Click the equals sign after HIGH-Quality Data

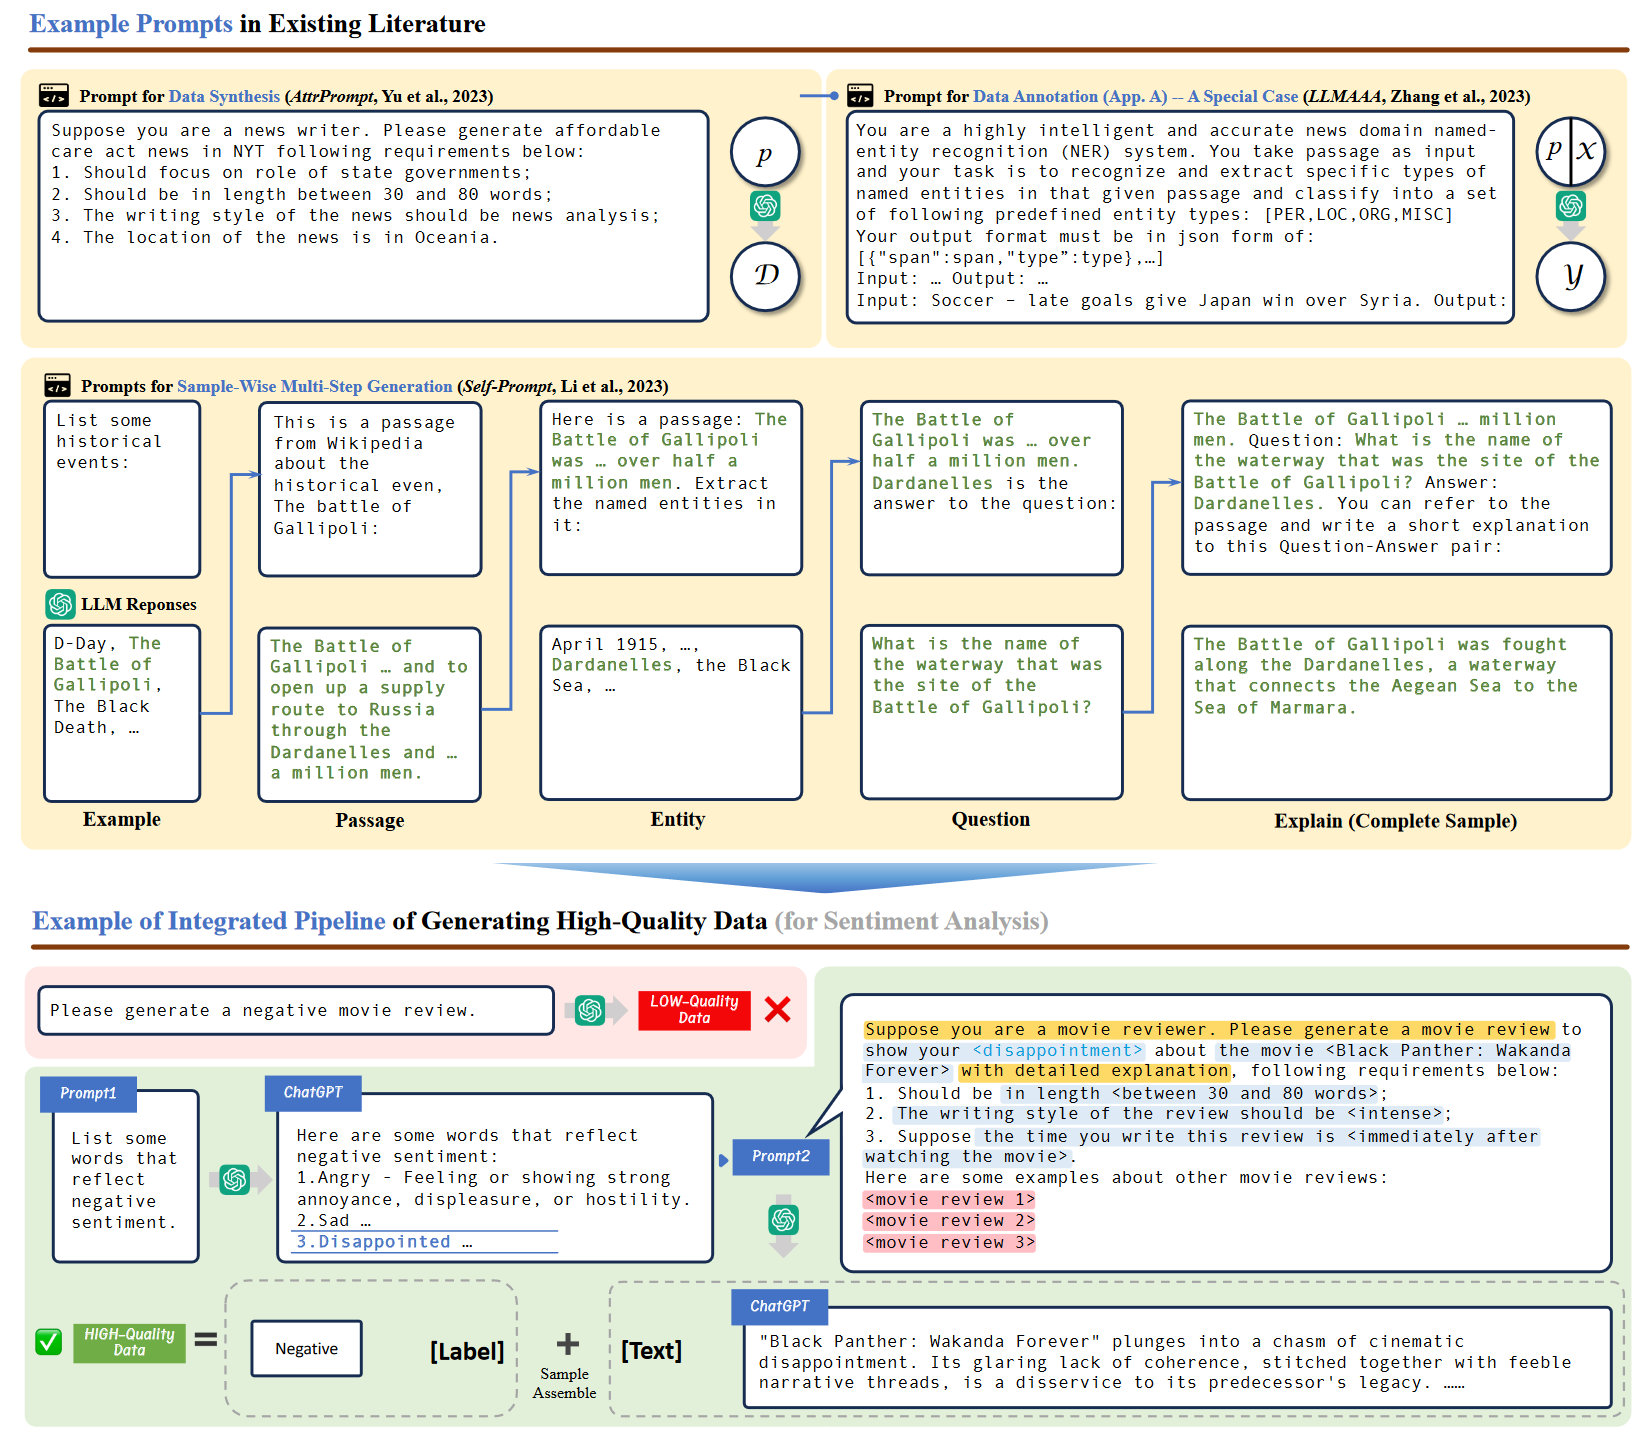pos(206,1339)
